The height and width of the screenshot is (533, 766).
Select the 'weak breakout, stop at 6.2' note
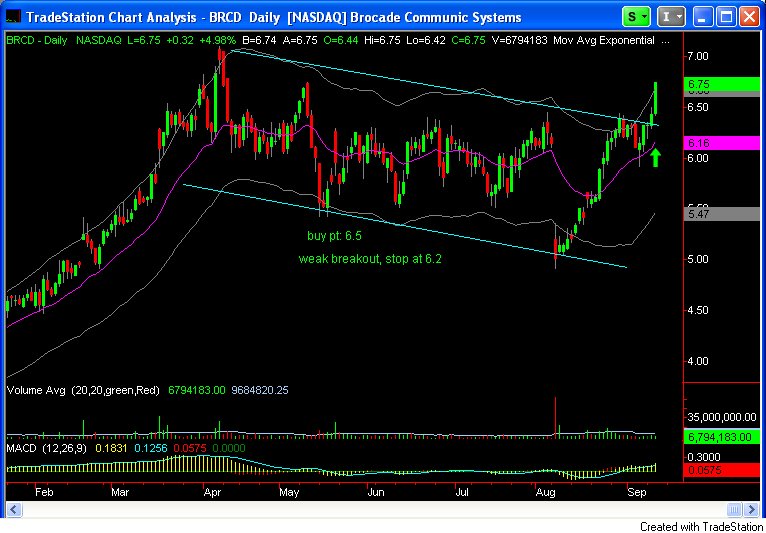(x=370, y=259)
